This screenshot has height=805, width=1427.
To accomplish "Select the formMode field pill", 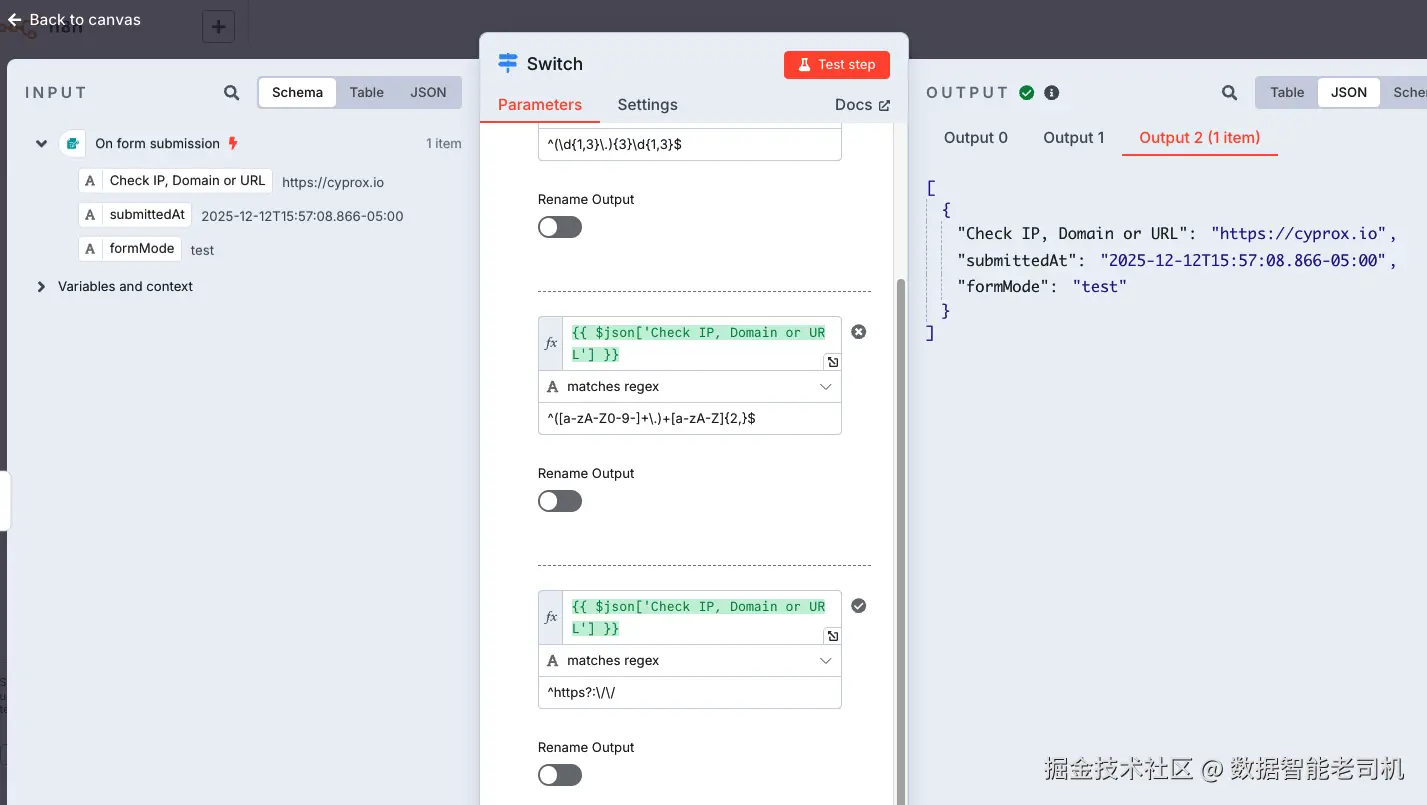I will (x=130, y=249).
